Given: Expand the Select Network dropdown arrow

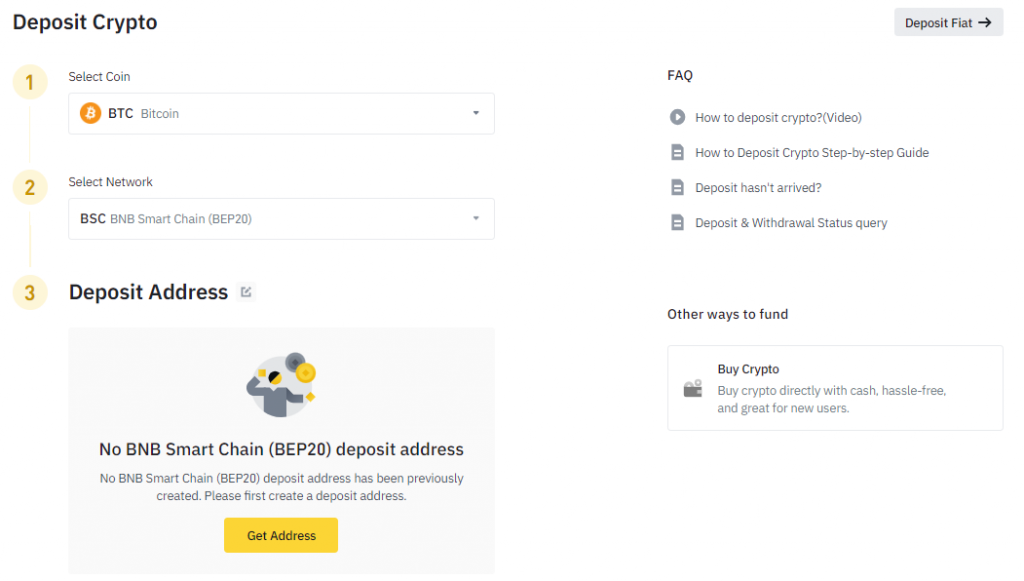Looking at the screenshot, I should (476, 218).
